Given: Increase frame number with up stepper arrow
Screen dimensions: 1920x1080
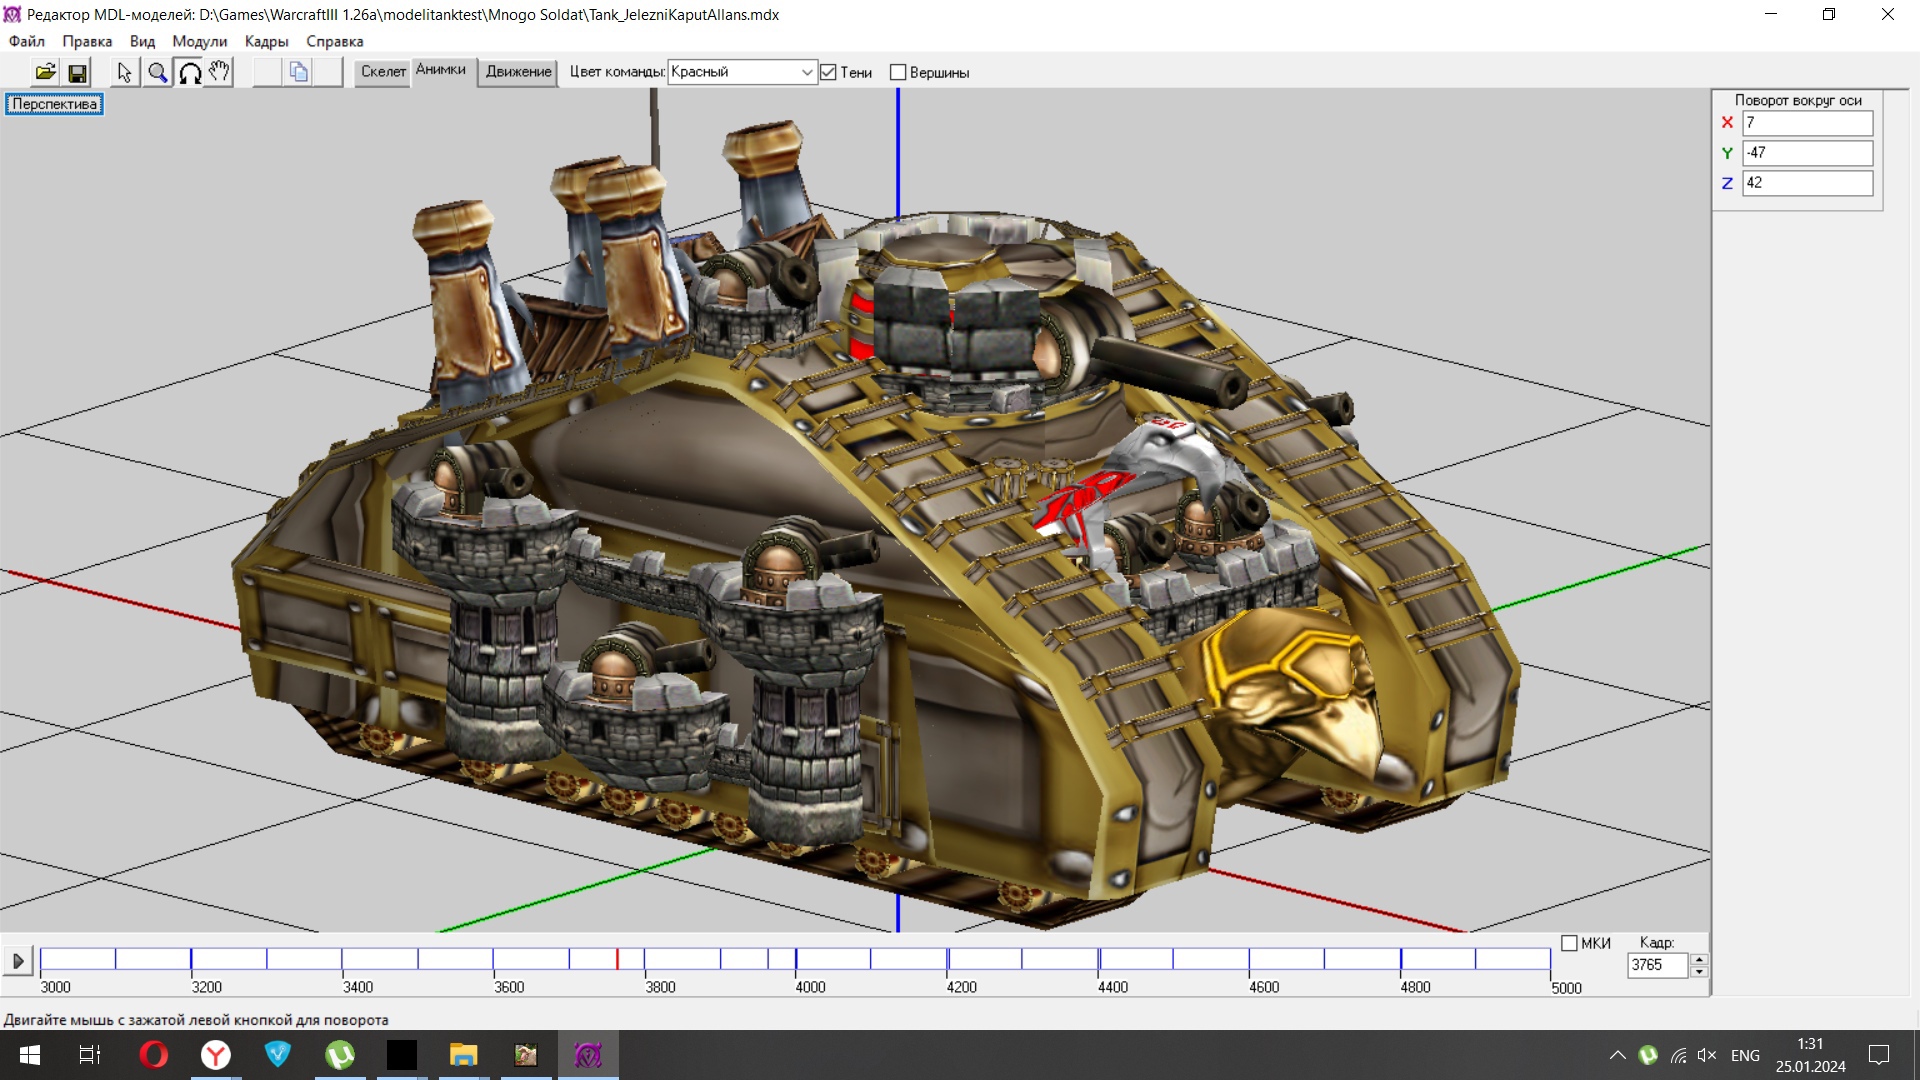Looking at the screenshot, I should coord(1699,959).
